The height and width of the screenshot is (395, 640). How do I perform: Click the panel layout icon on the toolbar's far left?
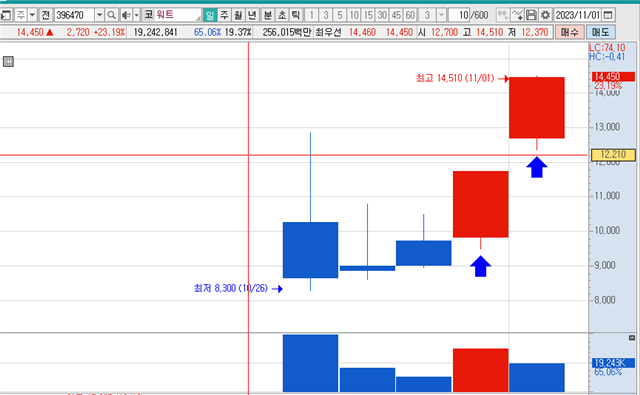(6, 16)
